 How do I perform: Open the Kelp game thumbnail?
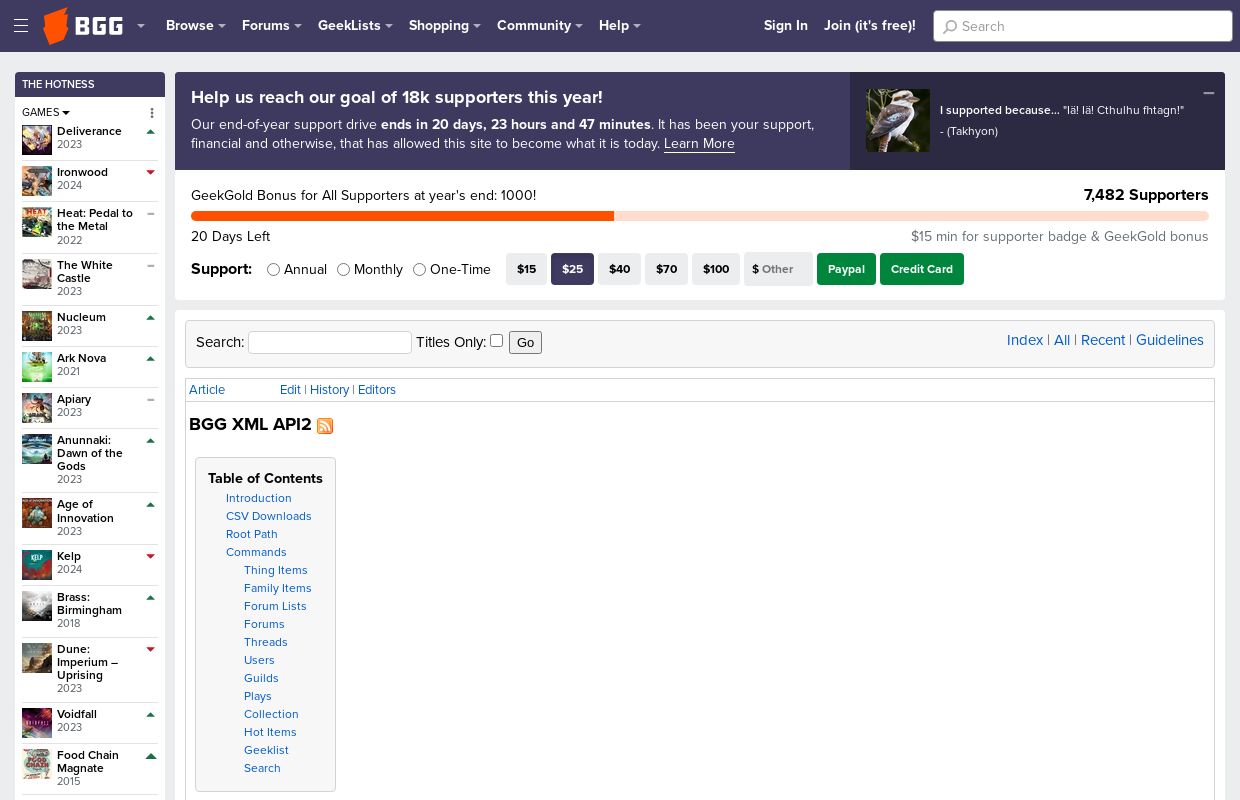[37, 564]
